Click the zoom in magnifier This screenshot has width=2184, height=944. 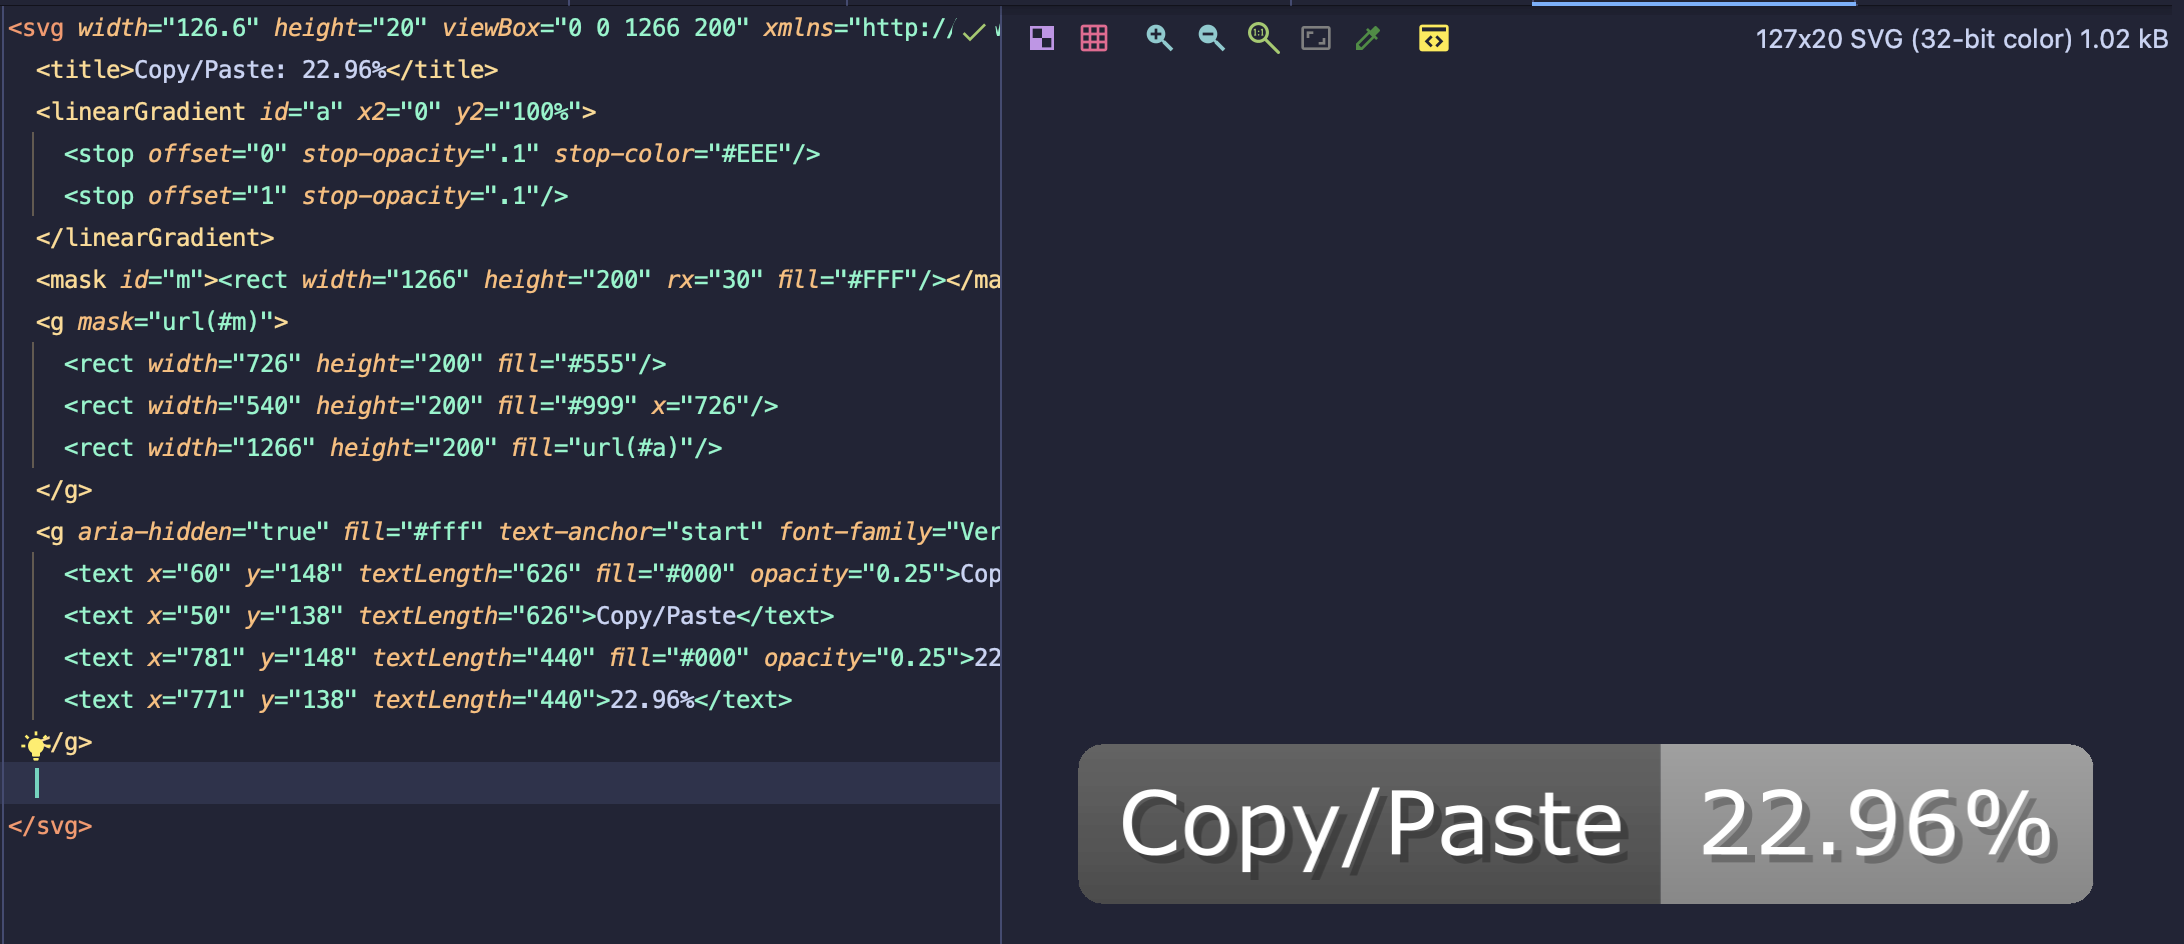click(1159, 39)
